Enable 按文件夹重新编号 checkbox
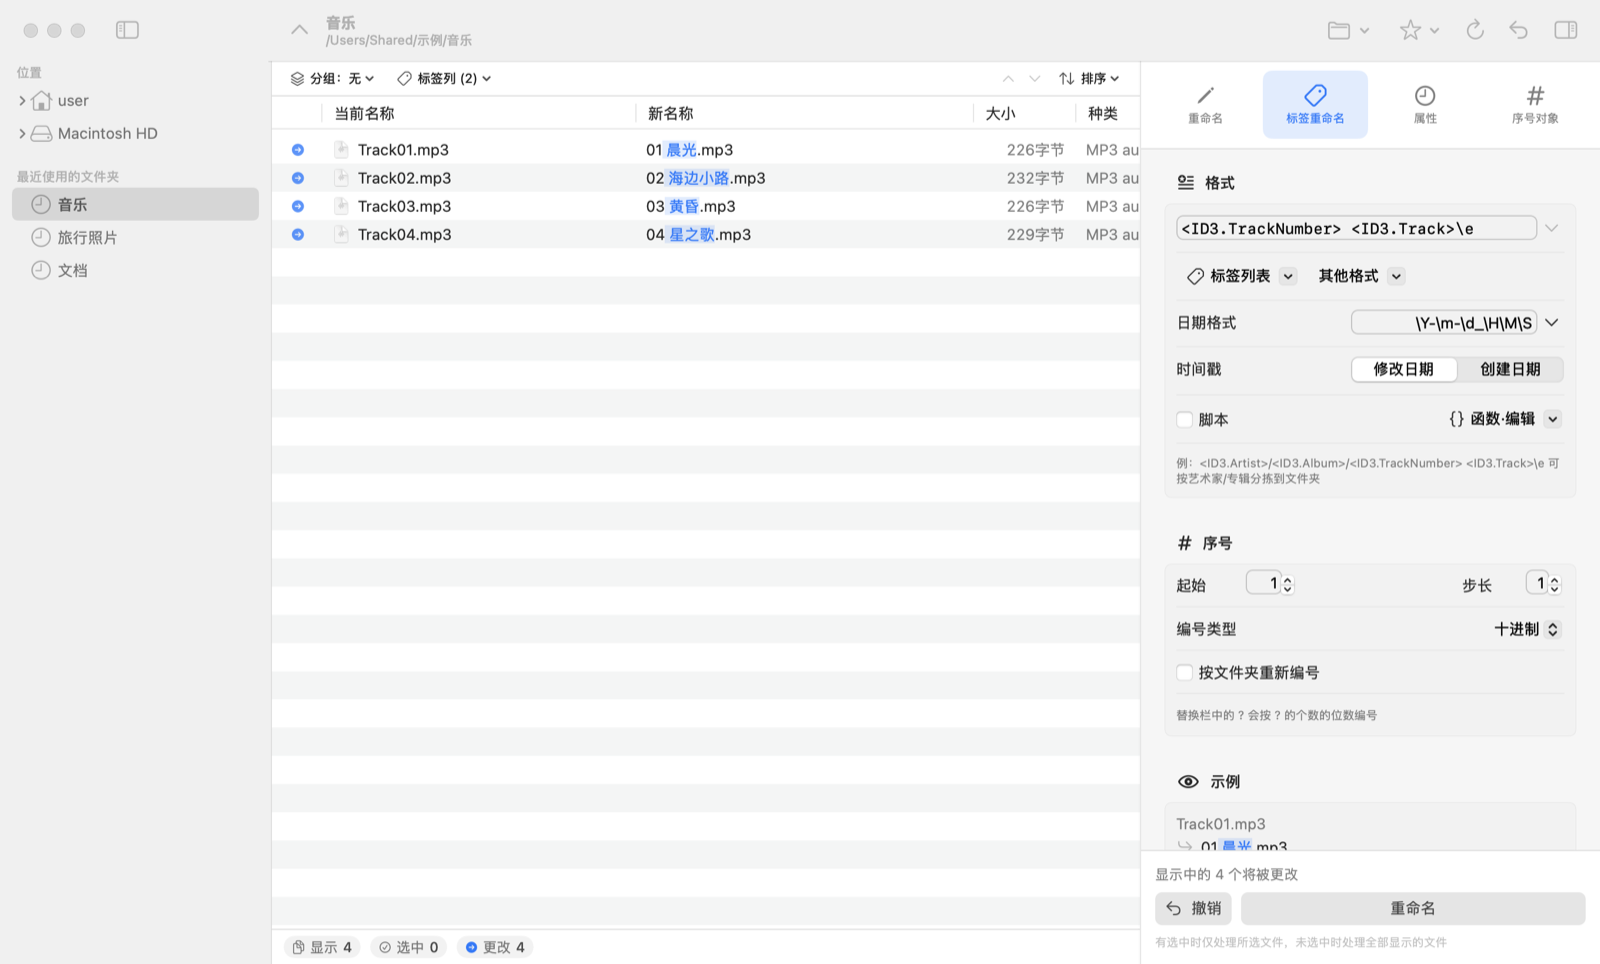Viewport: 1600px width, 964px height. point(1185,673)
